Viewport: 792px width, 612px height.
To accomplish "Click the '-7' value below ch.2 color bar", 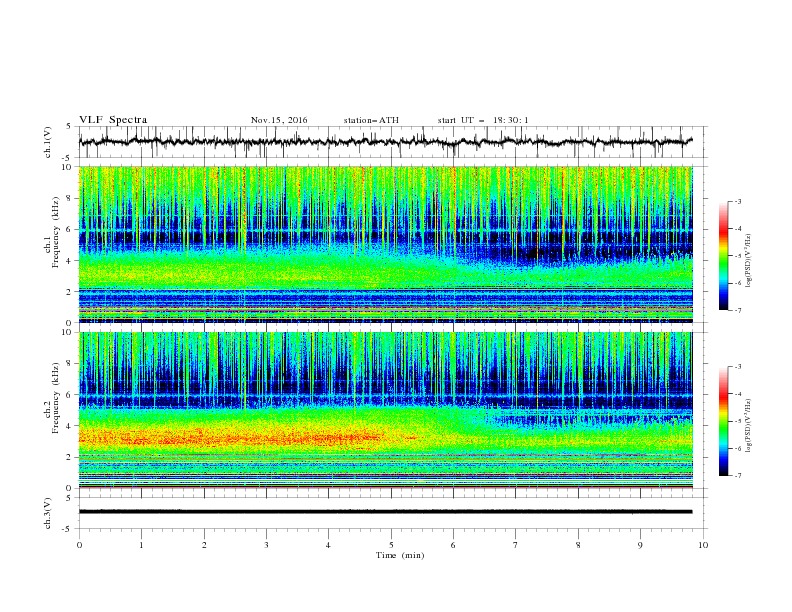I will pyautogui.click(x=737, y=476).
